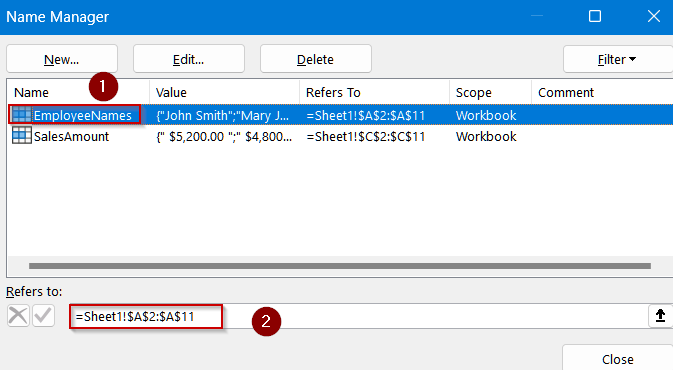Sort by the Scope column header
The height and width of the screenshot is (370, 673).
490,92
